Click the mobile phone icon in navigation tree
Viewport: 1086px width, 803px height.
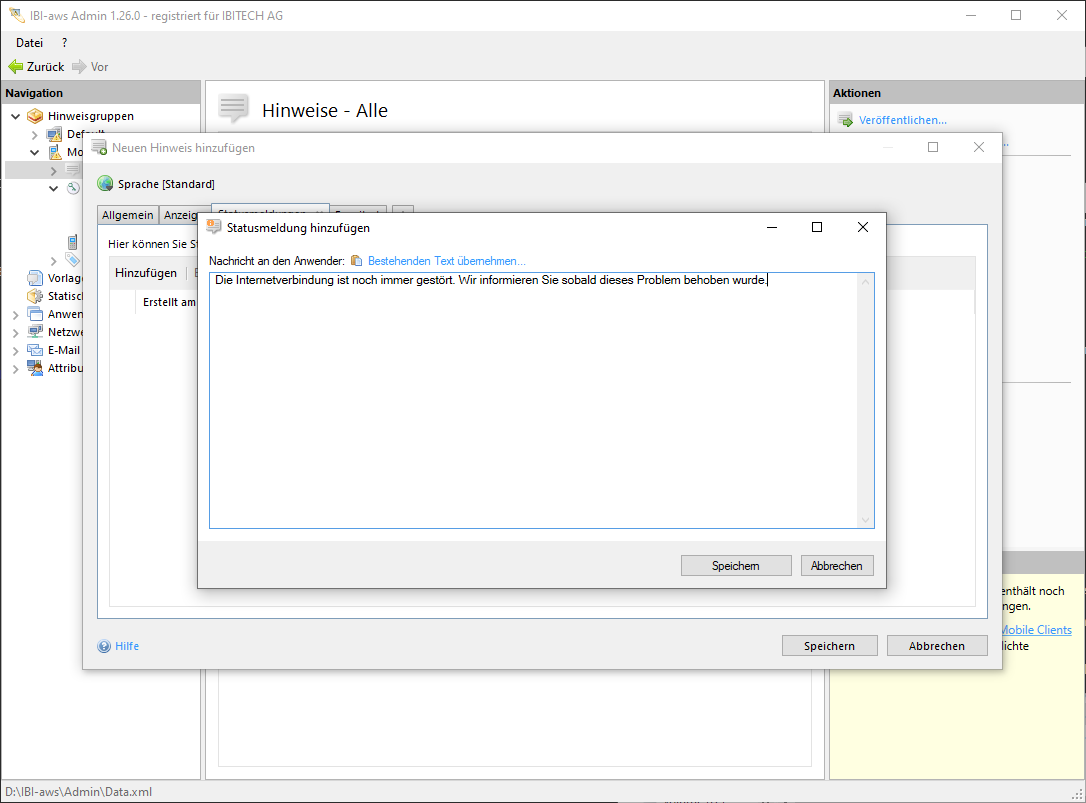tap(72, 242)
